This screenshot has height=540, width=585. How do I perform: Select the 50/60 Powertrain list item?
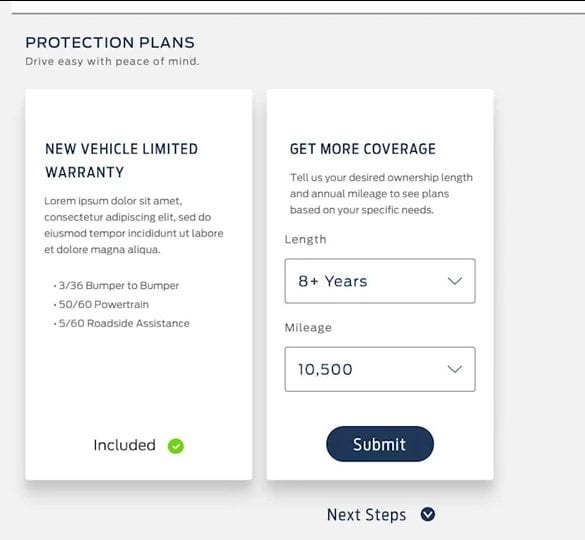(x=101, y=305)
